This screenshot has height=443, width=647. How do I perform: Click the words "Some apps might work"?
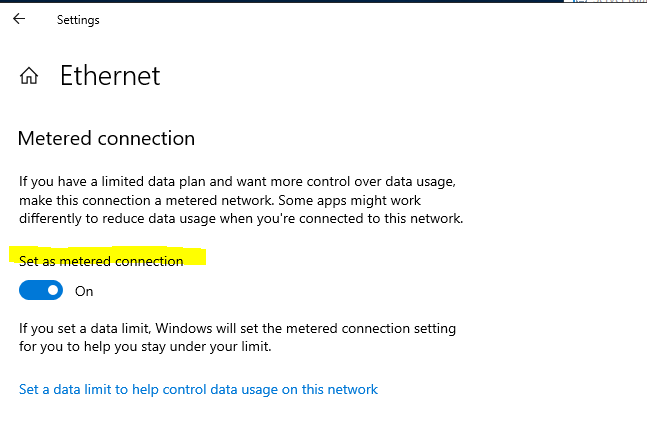point(349,200)
